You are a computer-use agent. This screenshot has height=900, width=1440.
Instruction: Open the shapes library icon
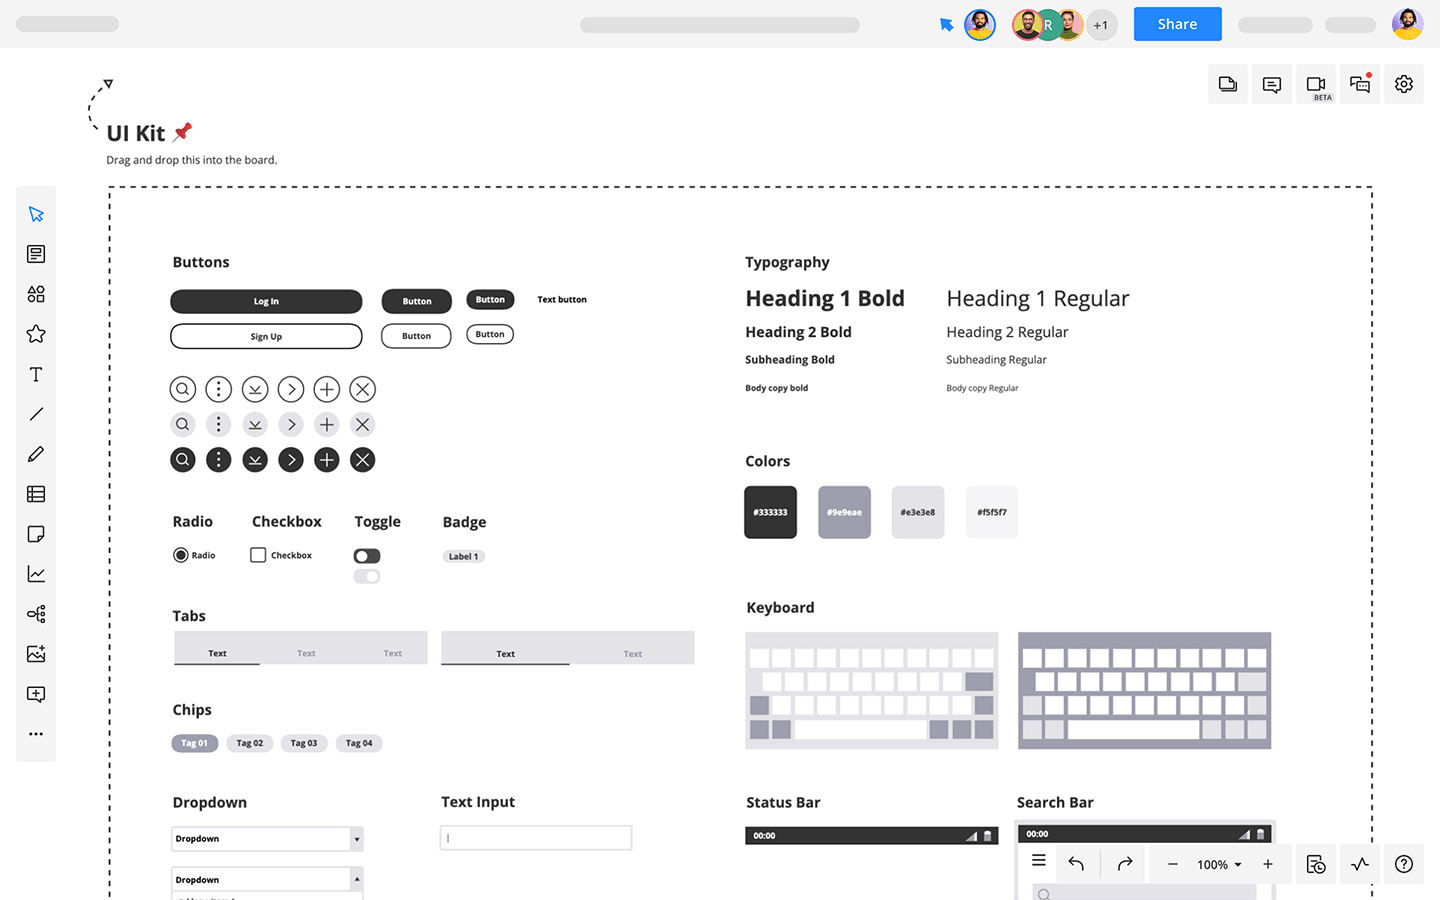click(x=36, y=294)
